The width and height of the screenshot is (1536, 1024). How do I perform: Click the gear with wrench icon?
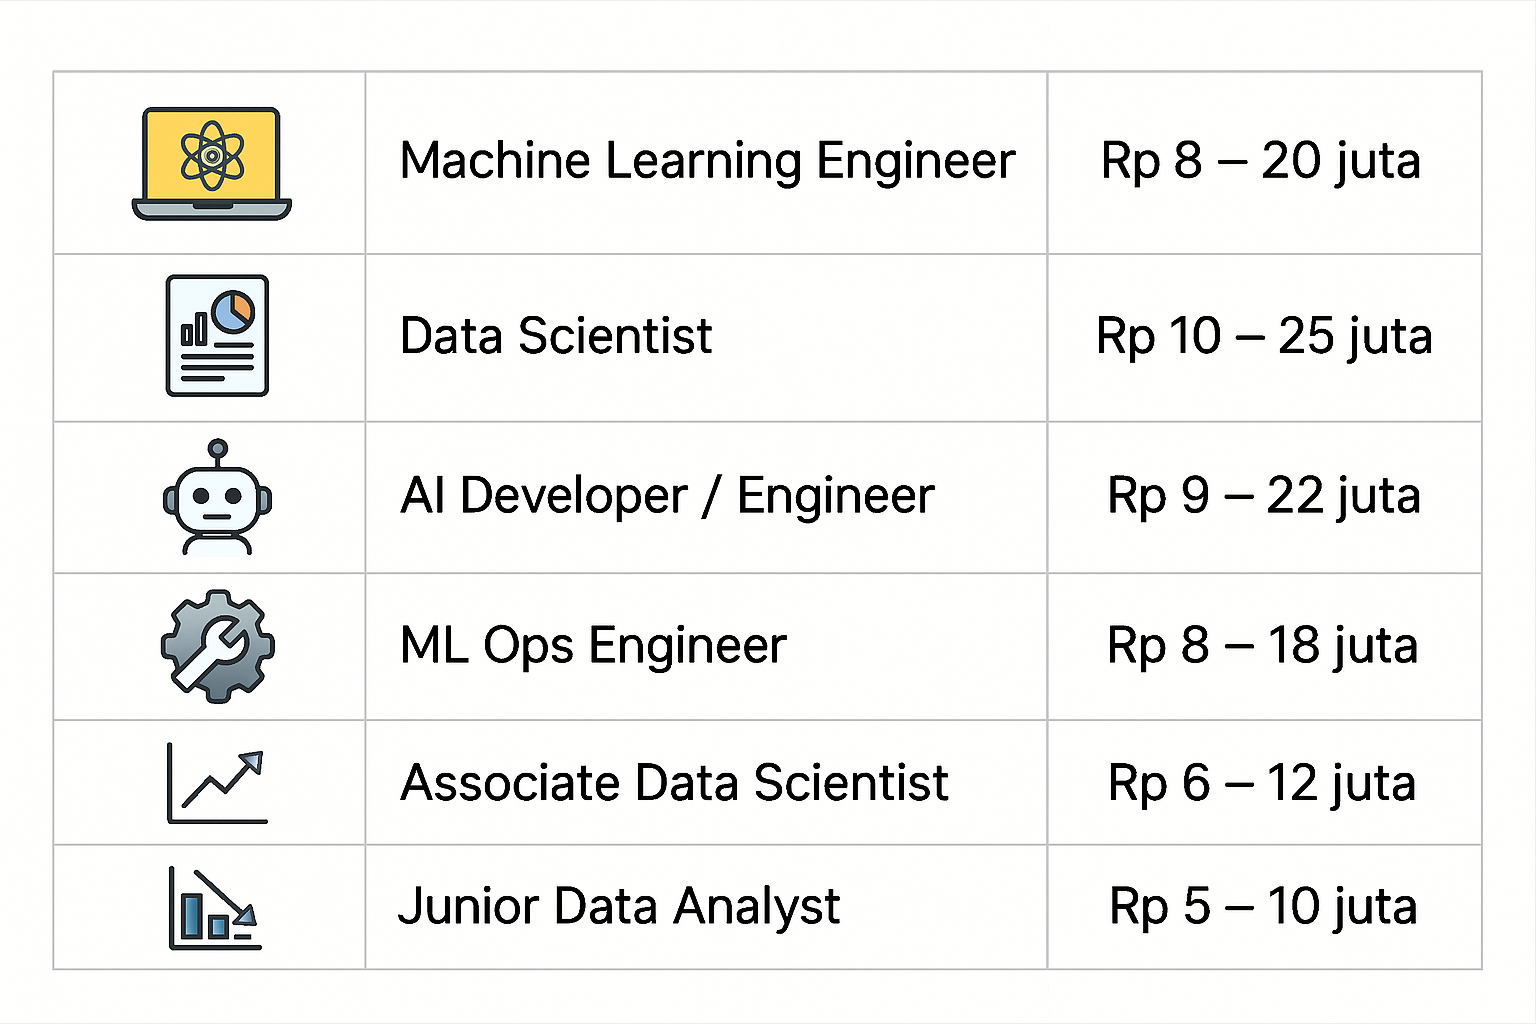coord(217,646)
